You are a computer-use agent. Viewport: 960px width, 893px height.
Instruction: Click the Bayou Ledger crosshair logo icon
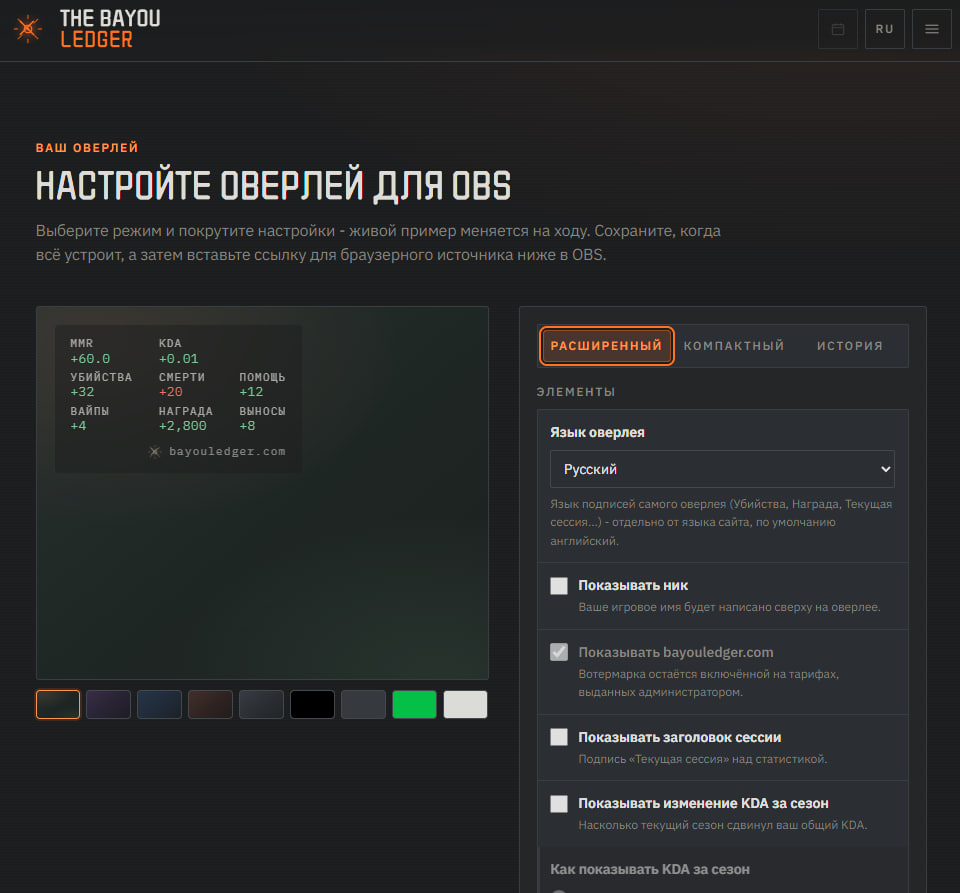point(28,29)
